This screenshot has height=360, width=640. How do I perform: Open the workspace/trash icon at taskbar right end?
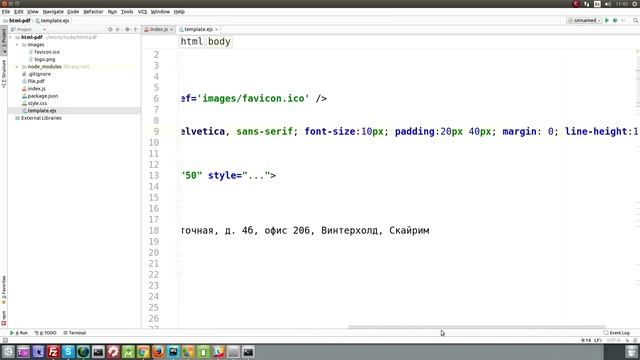(x=631, y=352)
